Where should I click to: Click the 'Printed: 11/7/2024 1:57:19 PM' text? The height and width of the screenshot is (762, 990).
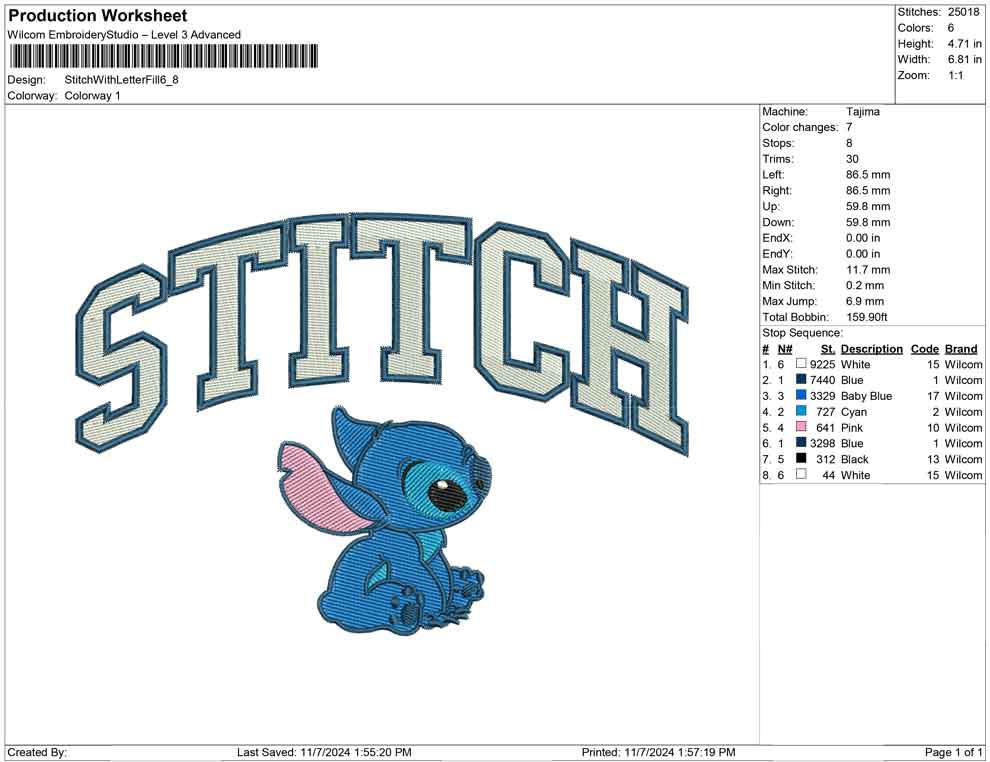point(659,752)
